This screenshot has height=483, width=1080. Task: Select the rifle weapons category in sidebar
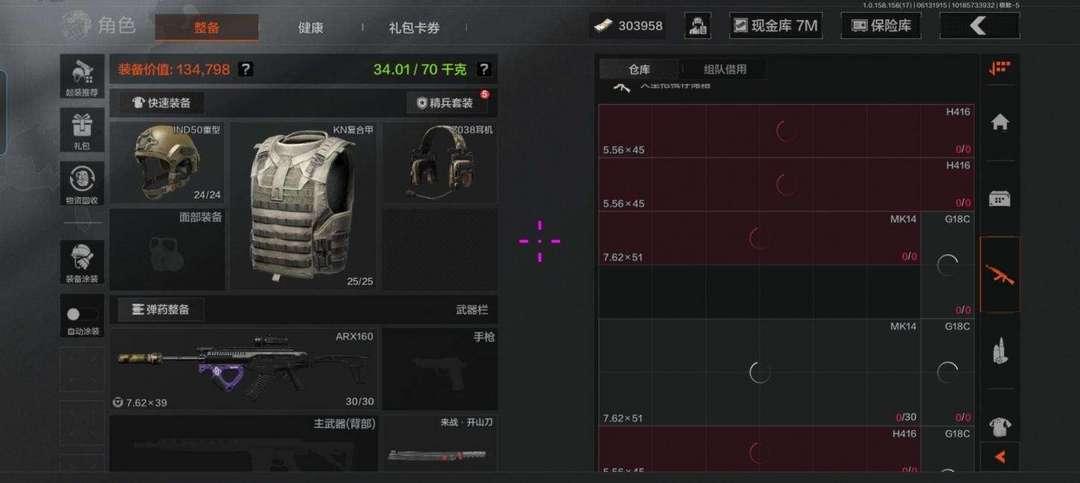click(x=999, y=275)
